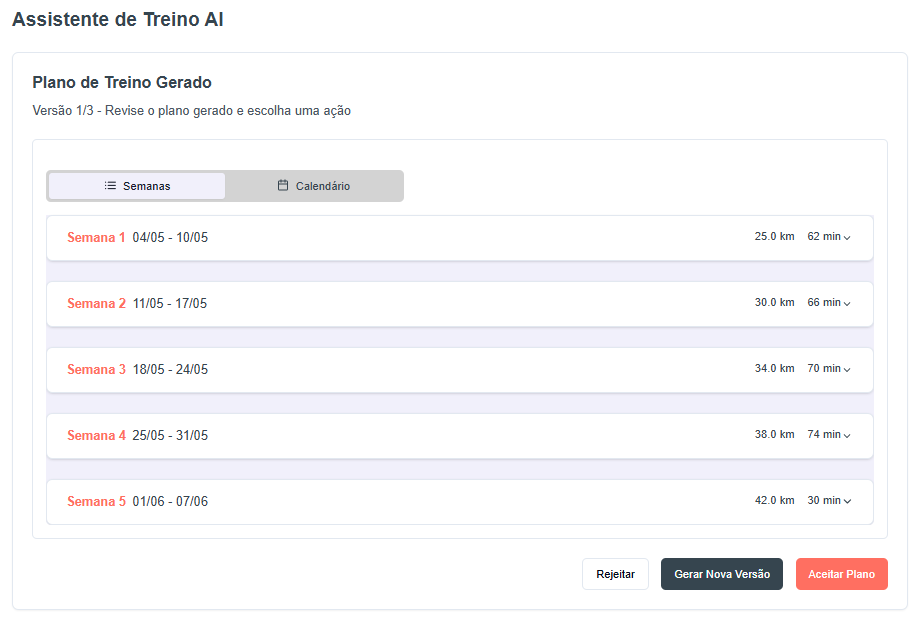Click the Plano de Treino Gerado heading
915x617 pixels.
(122, 82)
